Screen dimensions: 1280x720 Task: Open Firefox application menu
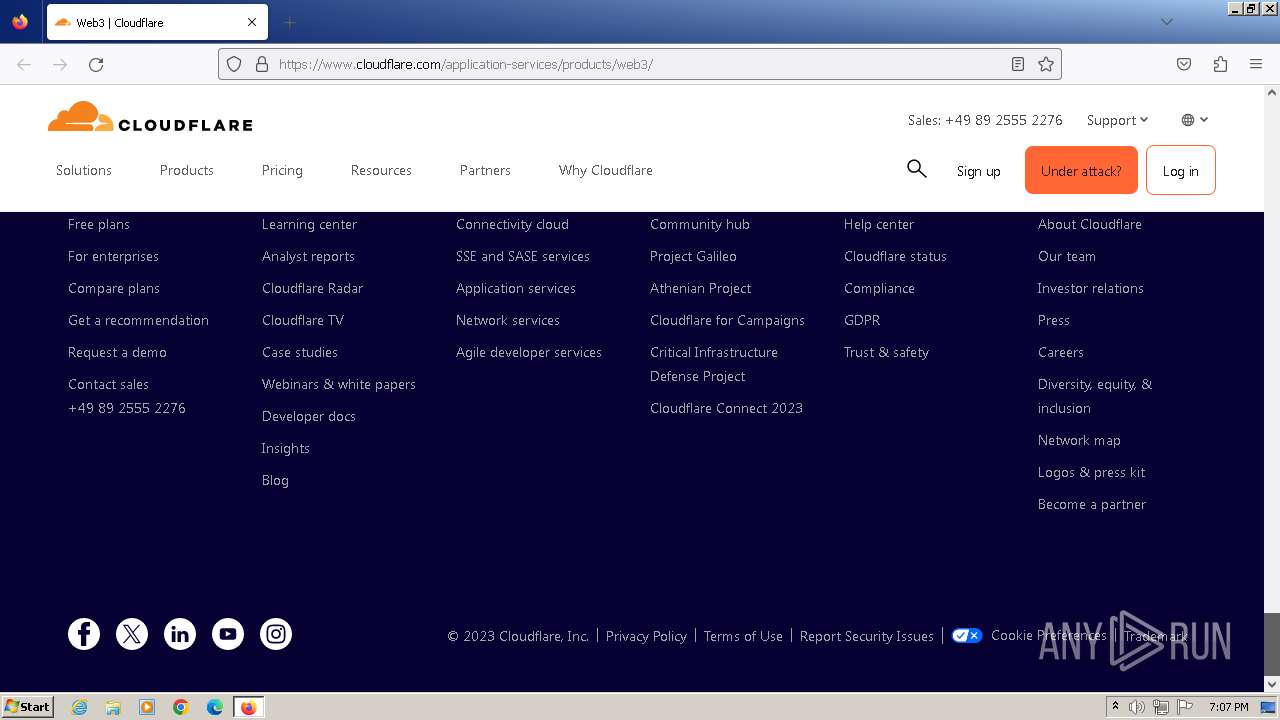click(1256, 64)
